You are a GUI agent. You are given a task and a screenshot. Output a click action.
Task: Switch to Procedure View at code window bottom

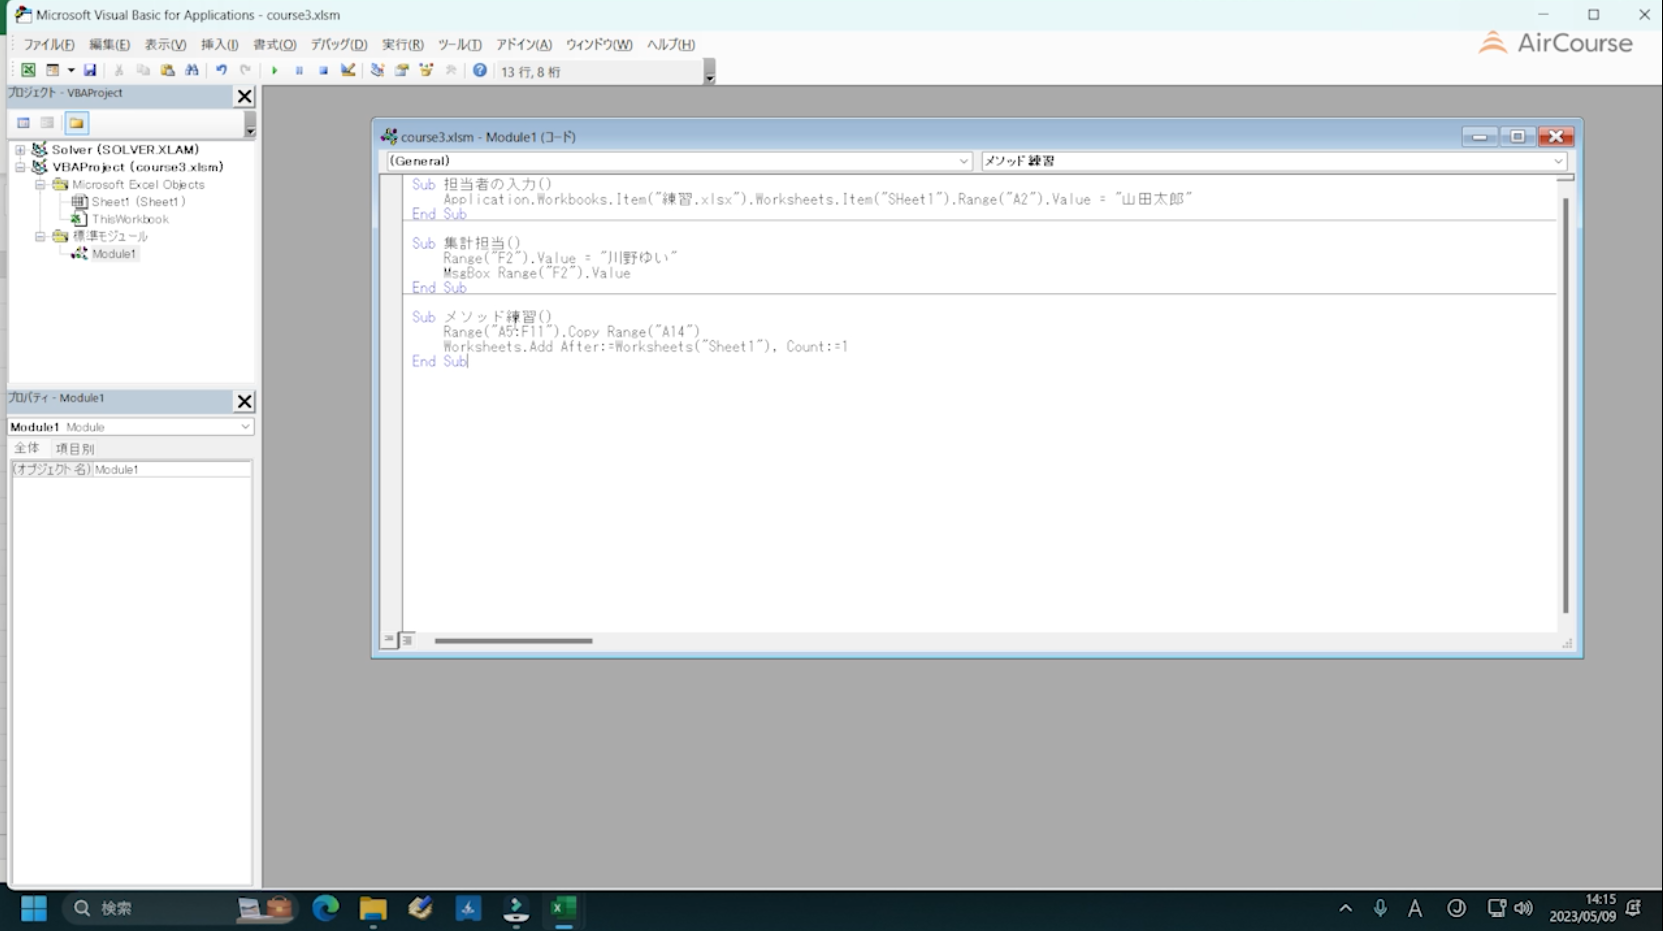(389, 640)
